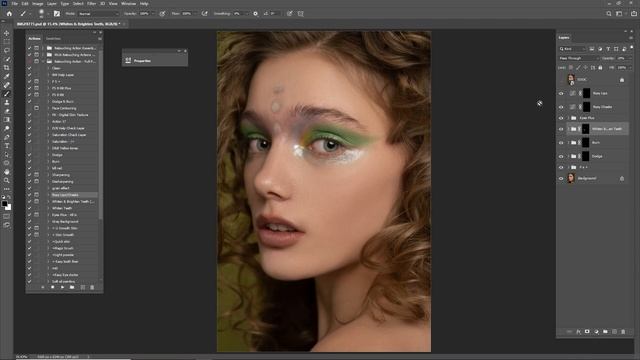
Task: Click the foreground color swatch
Action: click(x=4, y=203)
